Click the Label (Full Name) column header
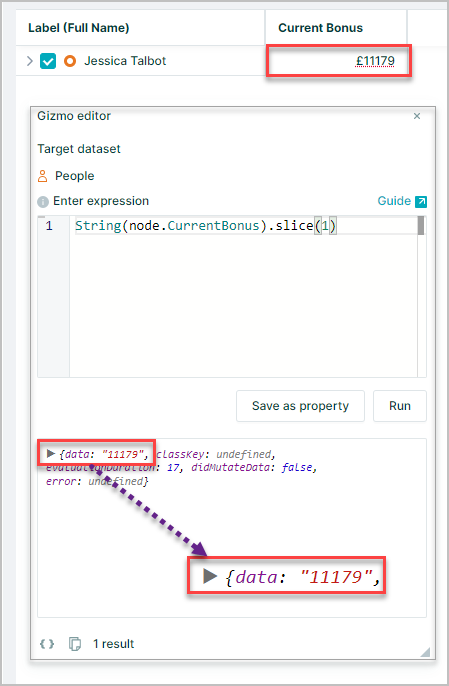Image resolution: width=449 pixels, height=686 pixels. [x=79, y=28]
